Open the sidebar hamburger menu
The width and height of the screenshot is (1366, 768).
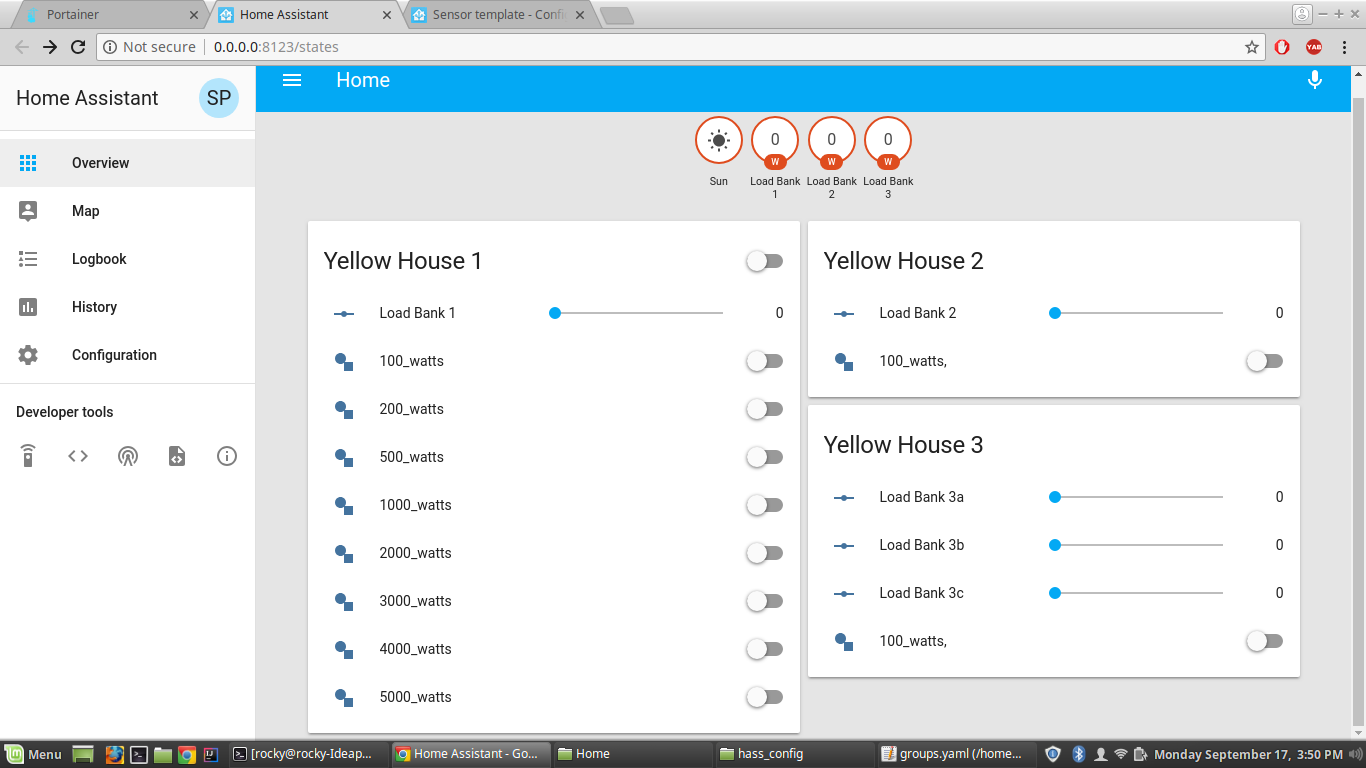tap(291, 80)
